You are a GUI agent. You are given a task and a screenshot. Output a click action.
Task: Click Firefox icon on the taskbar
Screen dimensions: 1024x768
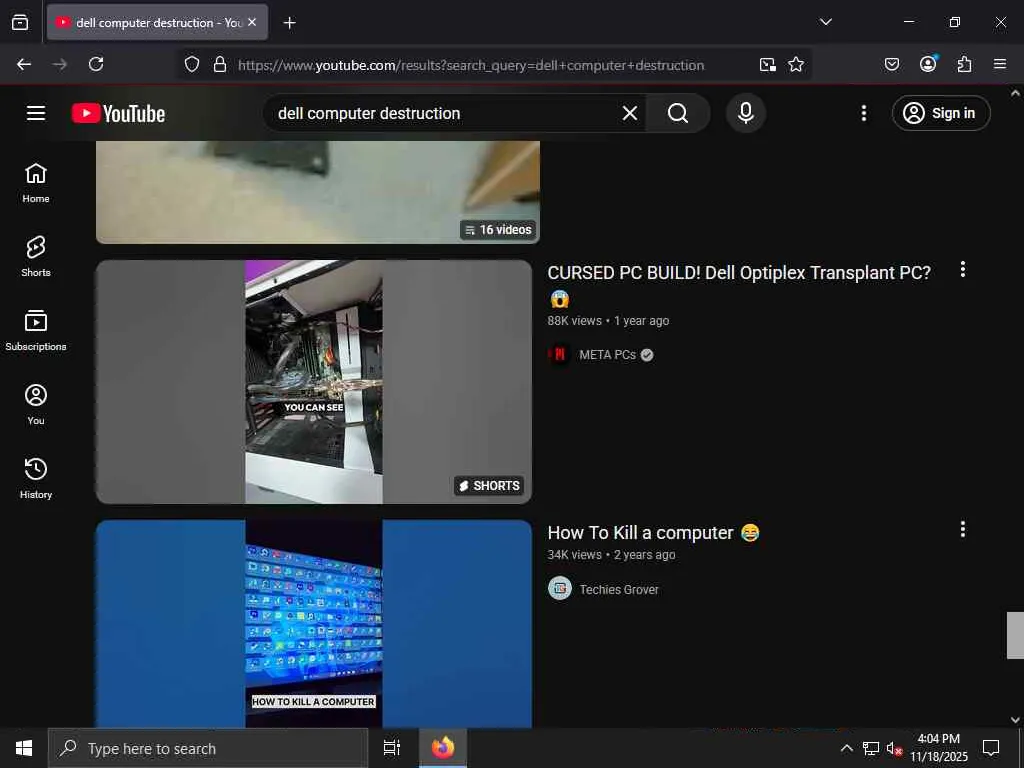[443, 748]
